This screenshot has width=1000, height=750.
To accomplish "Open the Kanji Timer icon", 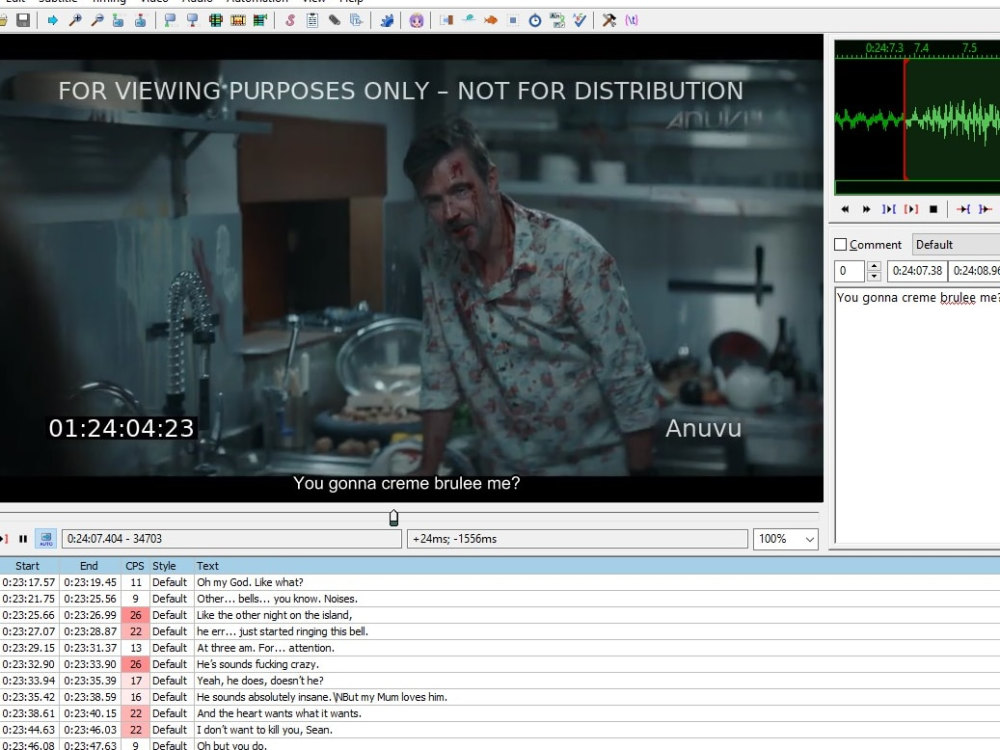I will click(x=557, y=20).
